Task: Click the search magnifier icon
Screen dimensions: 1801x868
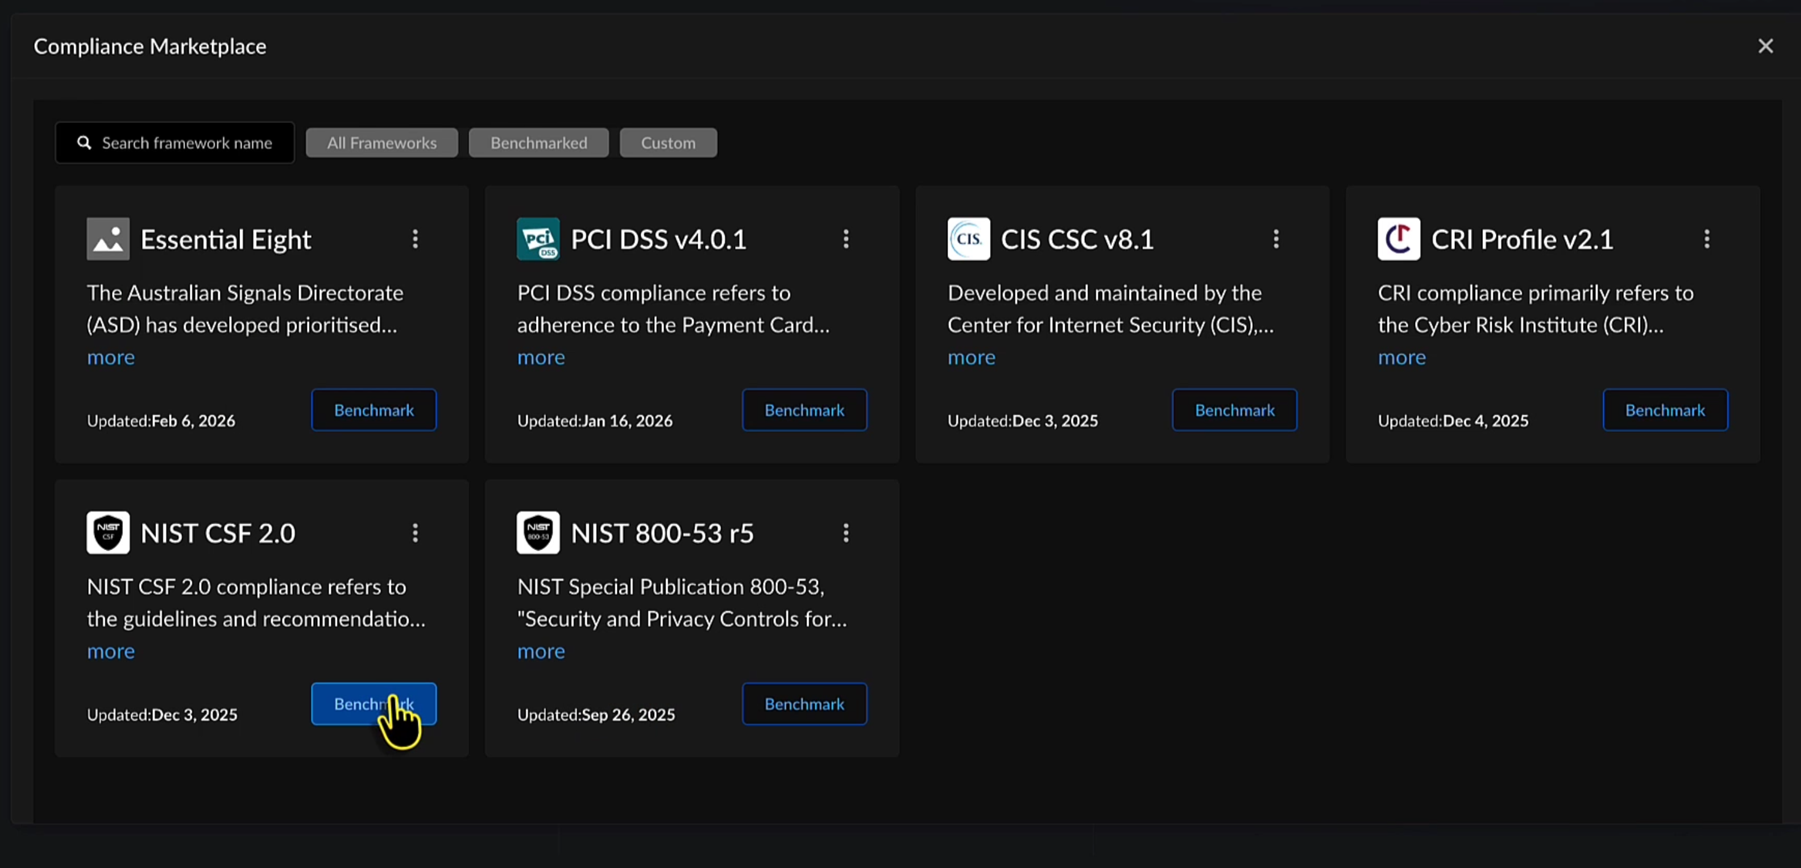Action: click(84, 143)
